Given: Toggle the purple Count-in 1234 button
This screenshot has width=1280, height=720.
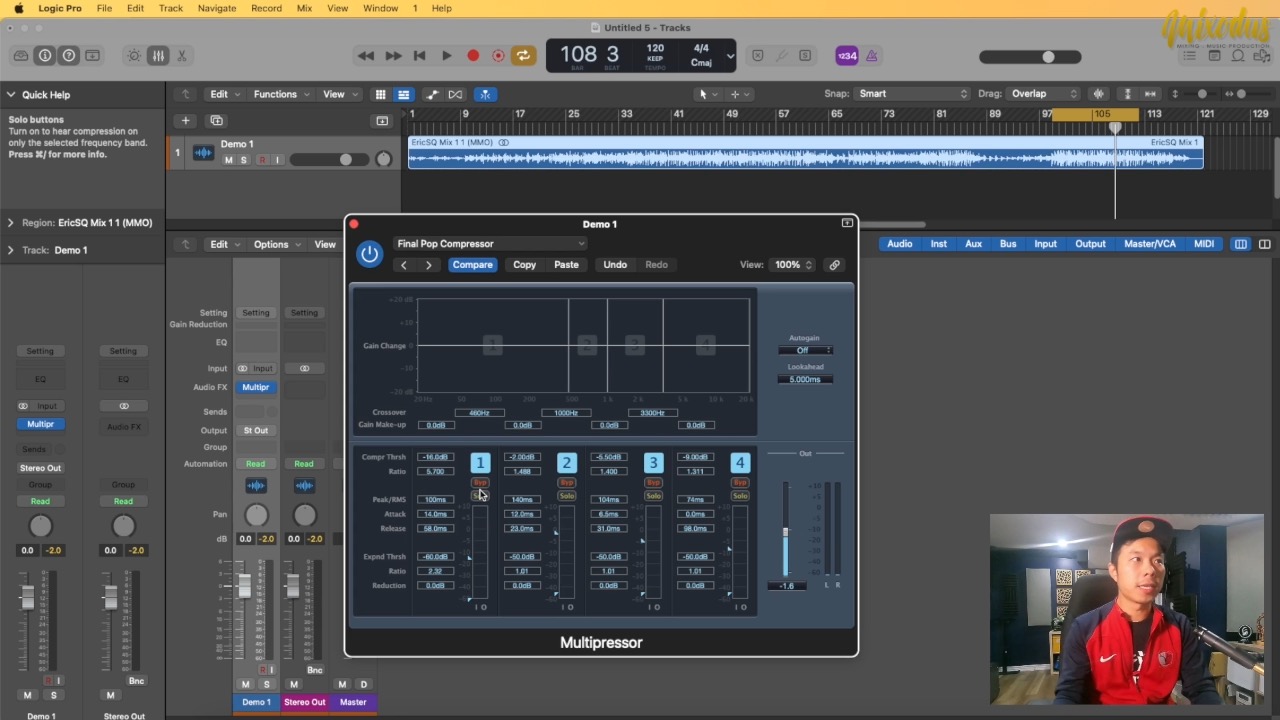Looking at the screenshot, I should click(847, 56).
